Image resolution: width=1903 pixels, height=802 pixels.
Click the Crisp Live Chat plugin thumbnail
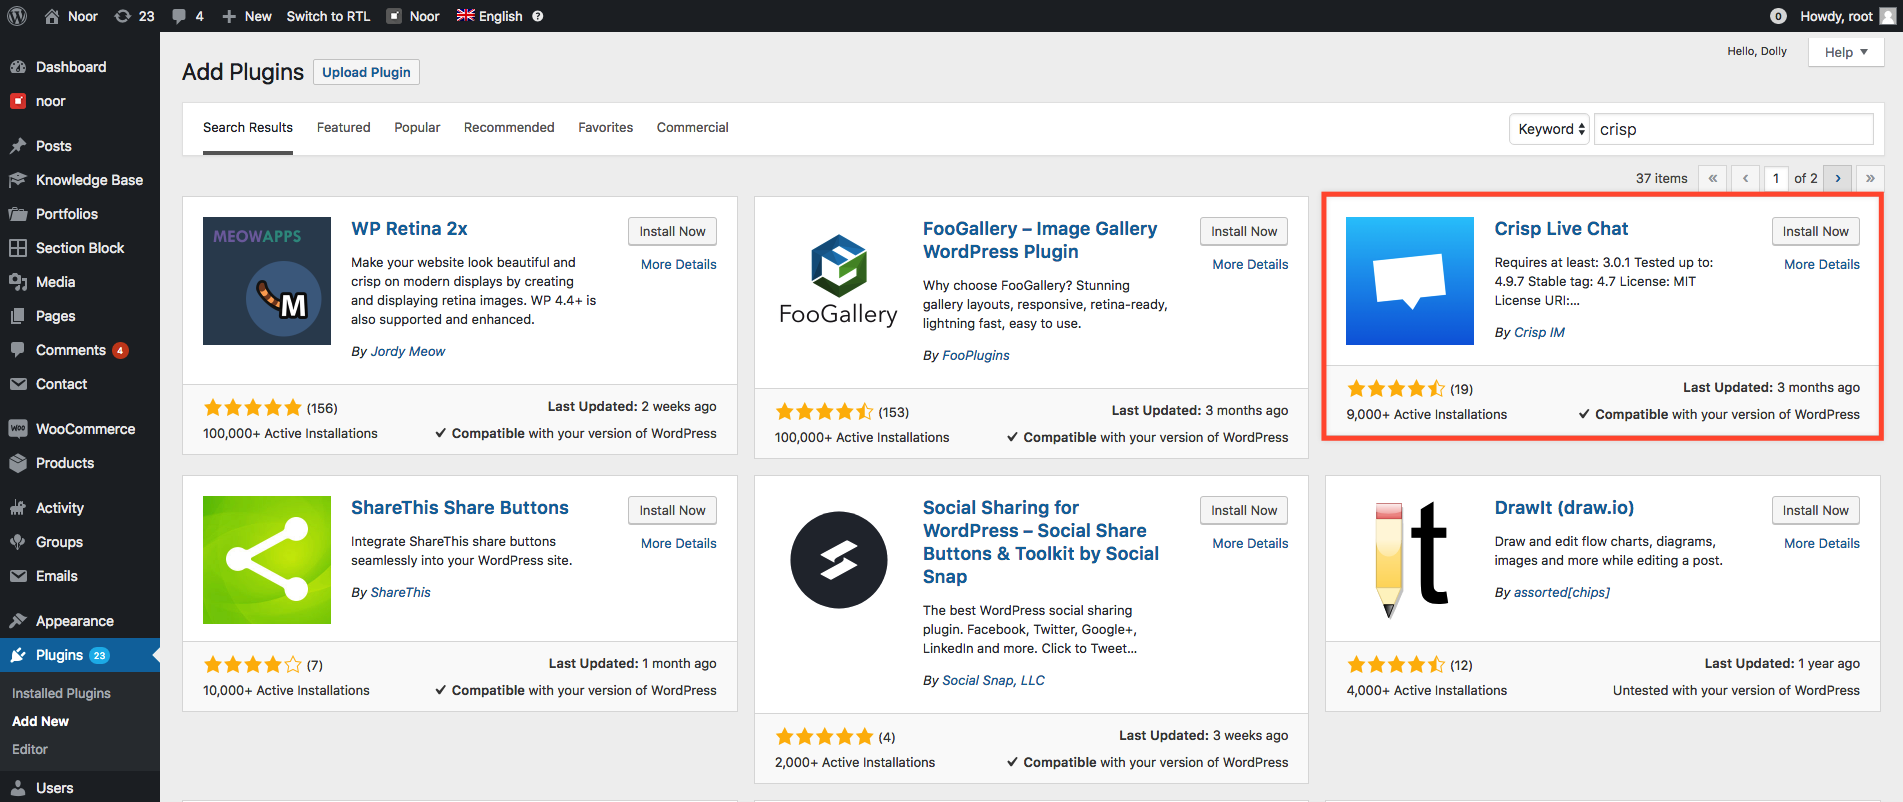tap(1410, 281)
